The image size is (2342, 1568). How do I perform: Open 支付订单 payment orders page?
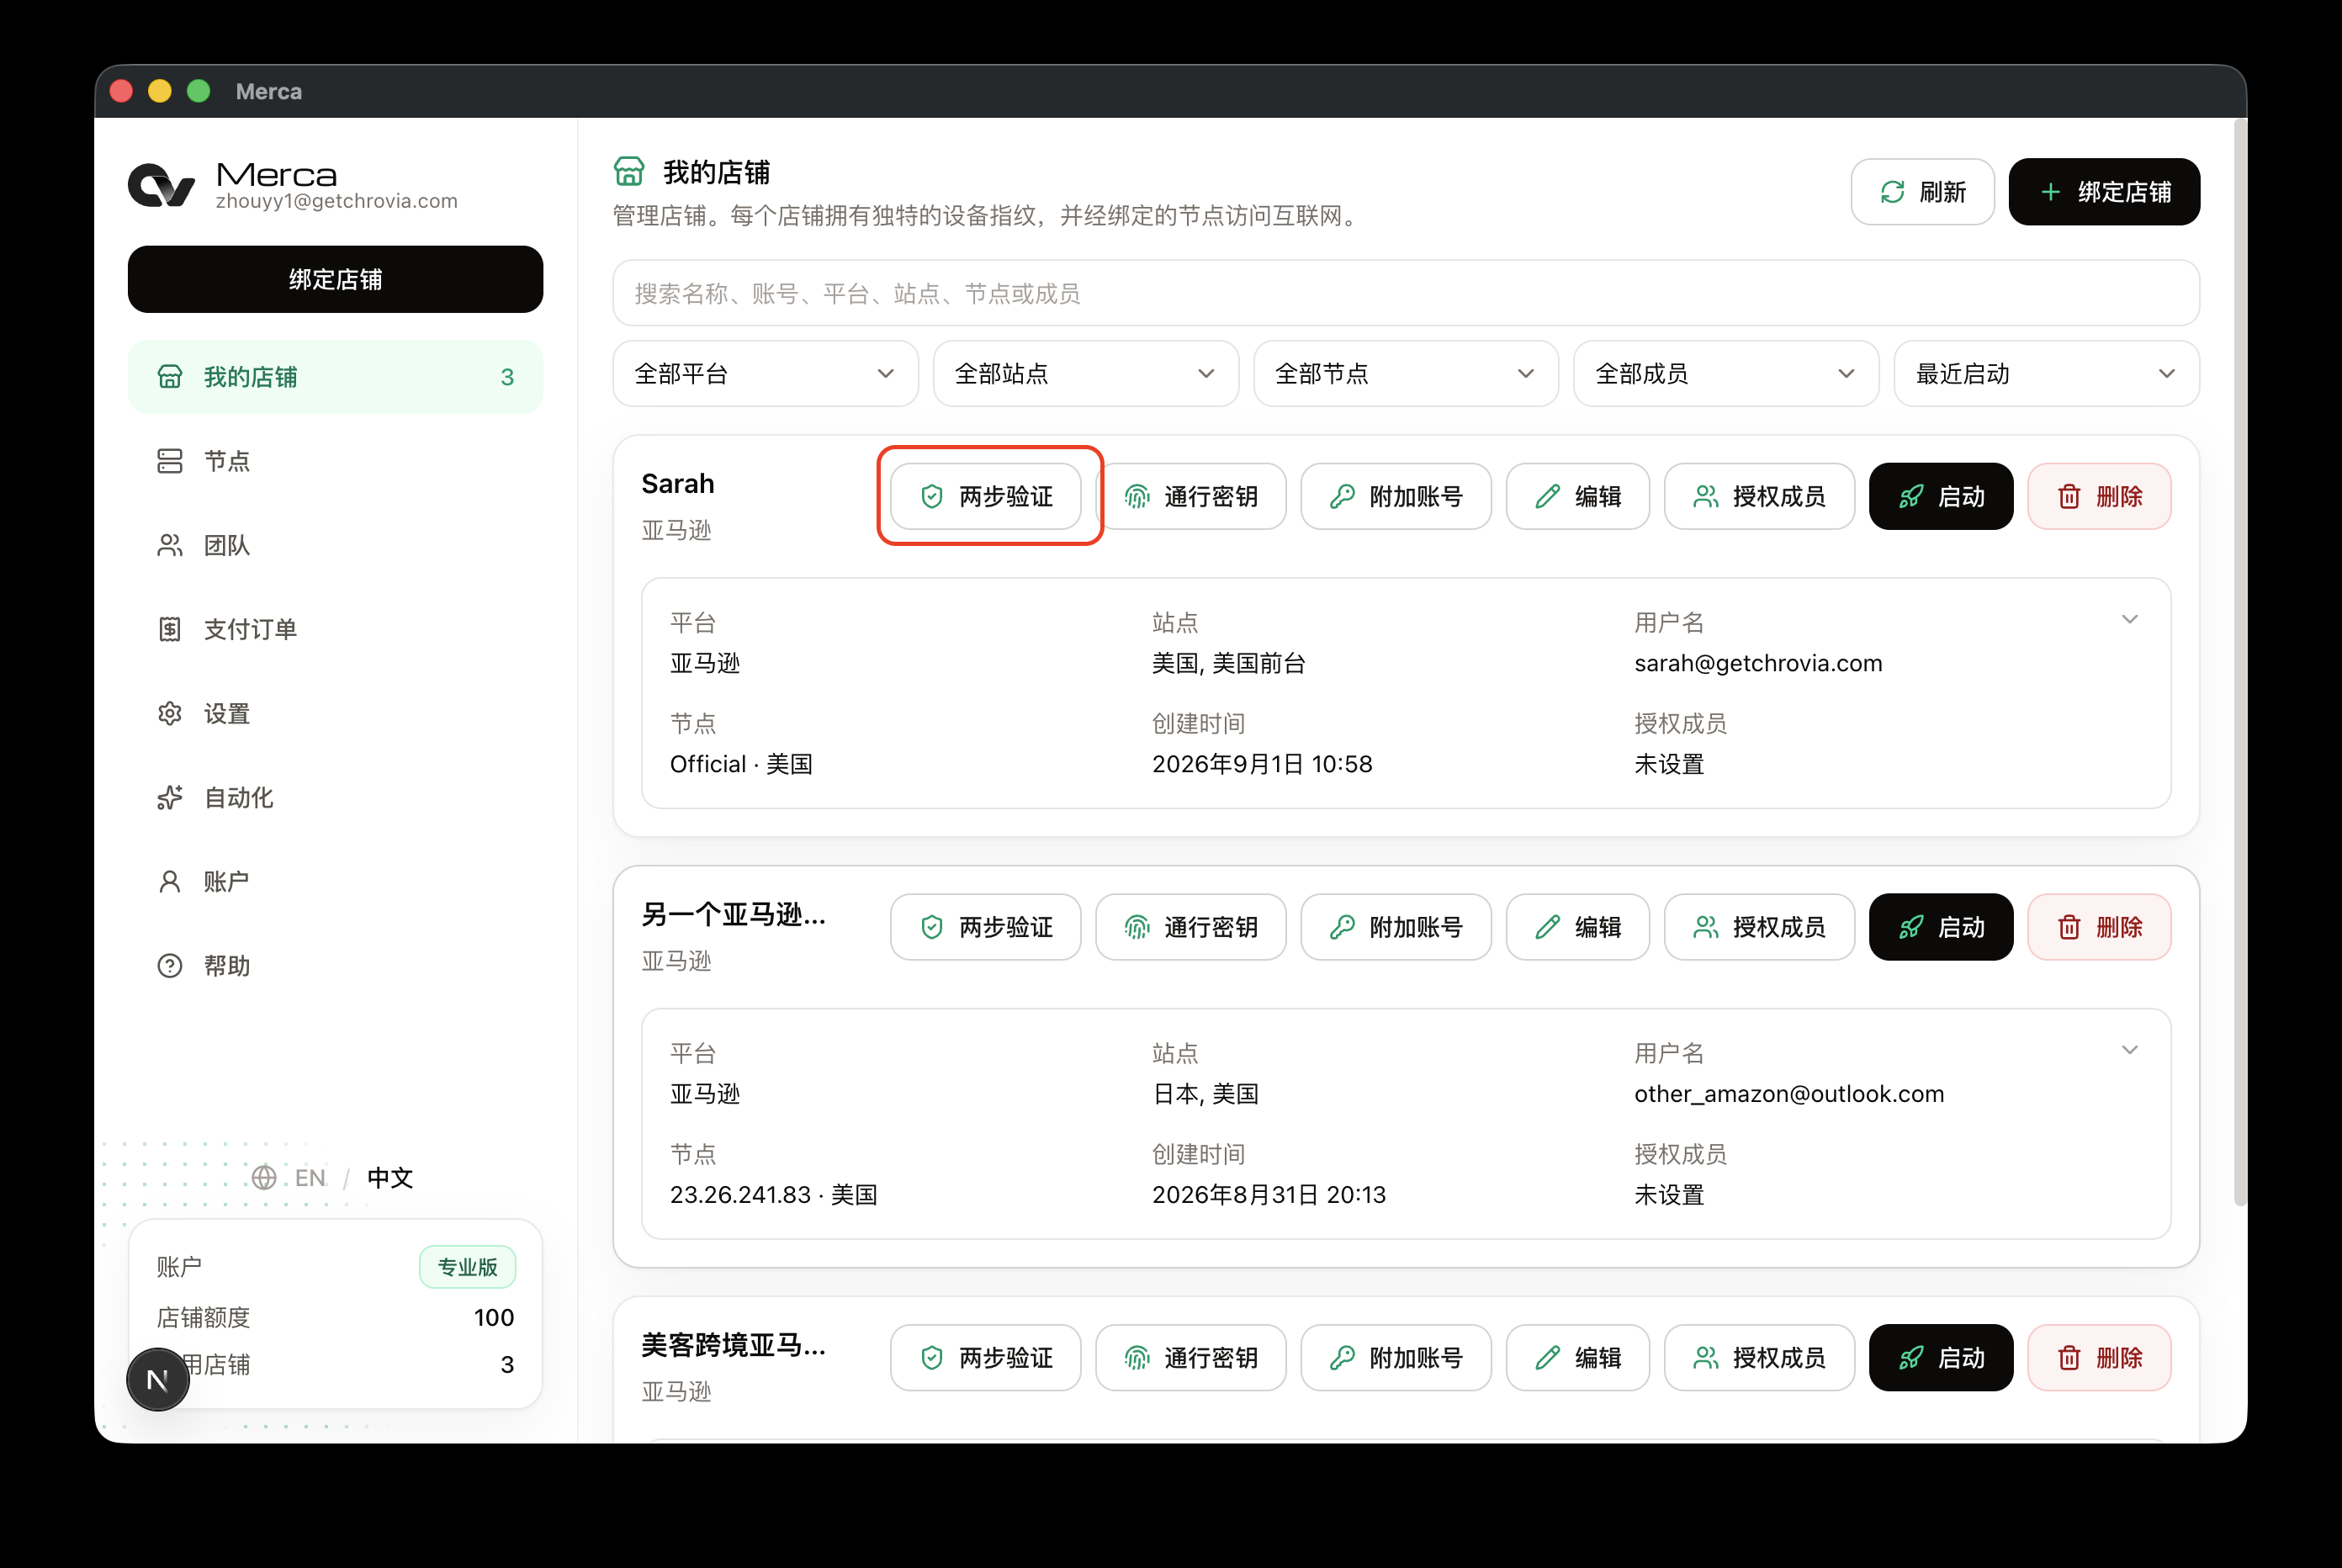pyautogui.click(x=335, y=629)
